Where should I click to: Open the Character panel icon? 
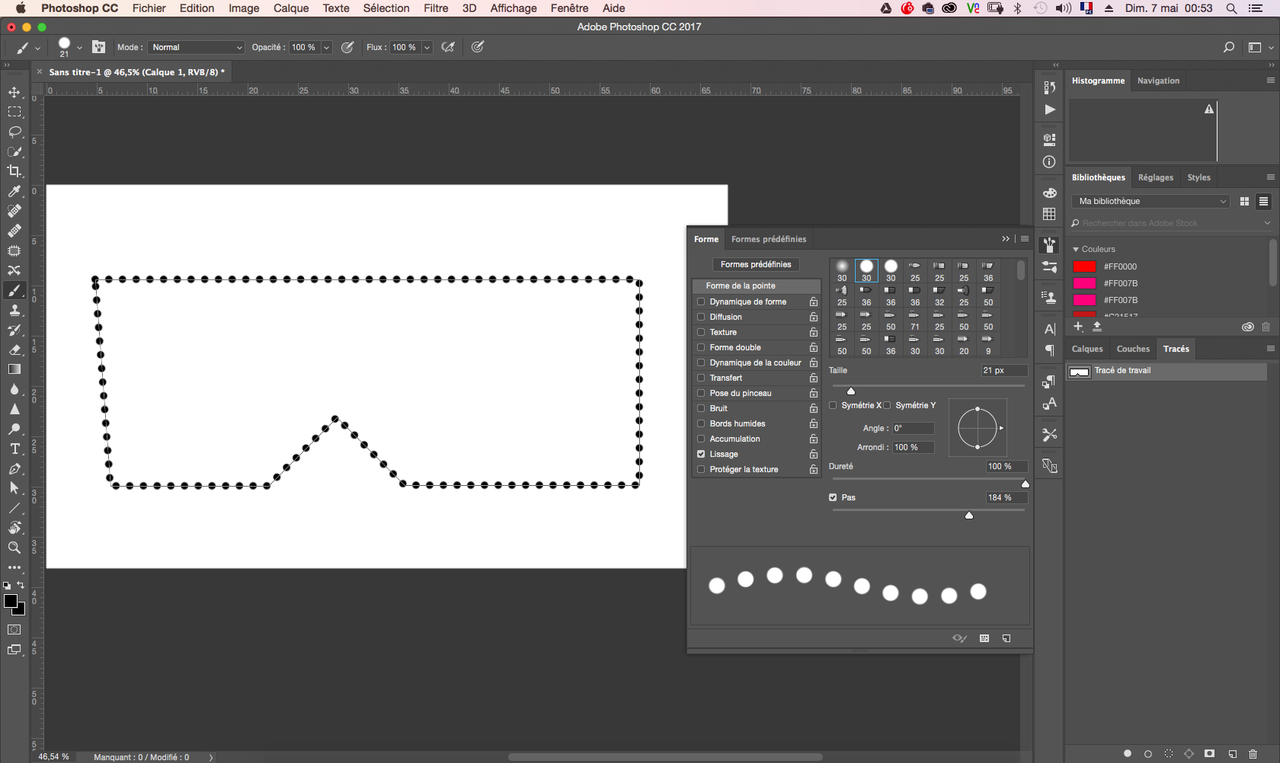[1049, 329]
